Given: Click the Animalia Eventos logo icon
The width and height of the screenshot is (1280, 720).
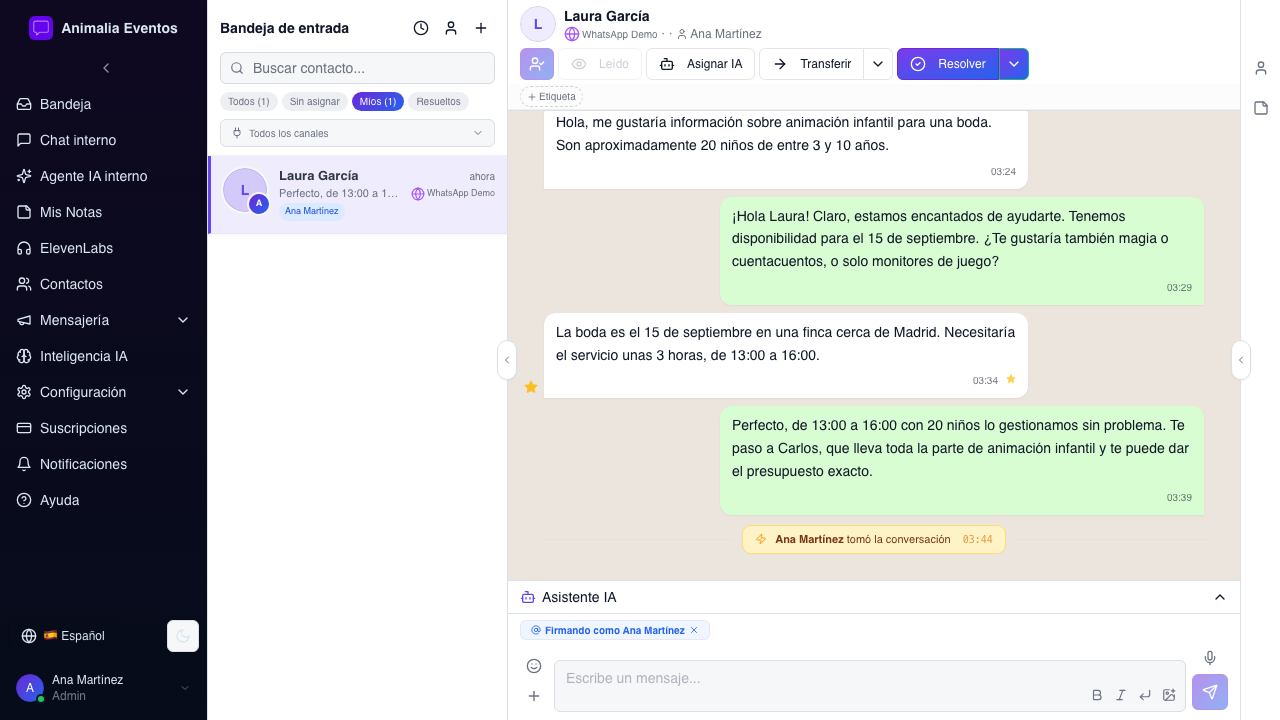Looking at the screenshot, I should 41,28.
